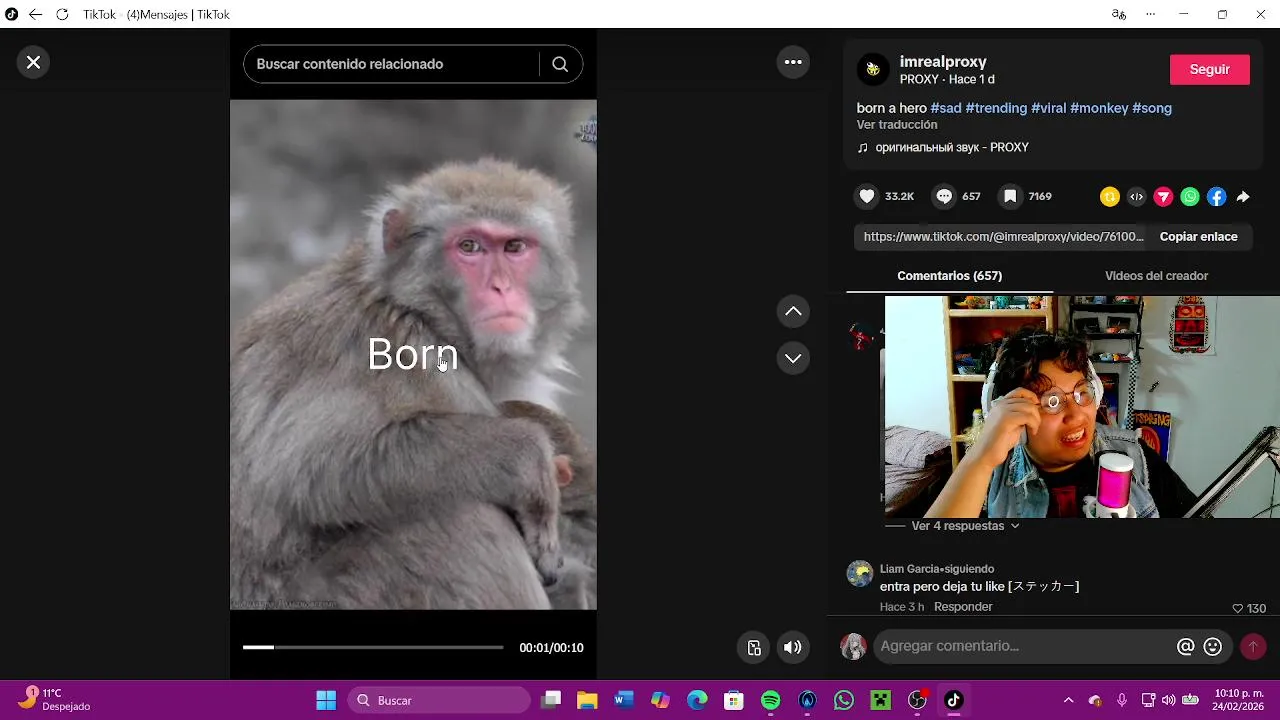Insert a mention with the @ icon
Screen dimensions: 1280x720
(1186, 647)
